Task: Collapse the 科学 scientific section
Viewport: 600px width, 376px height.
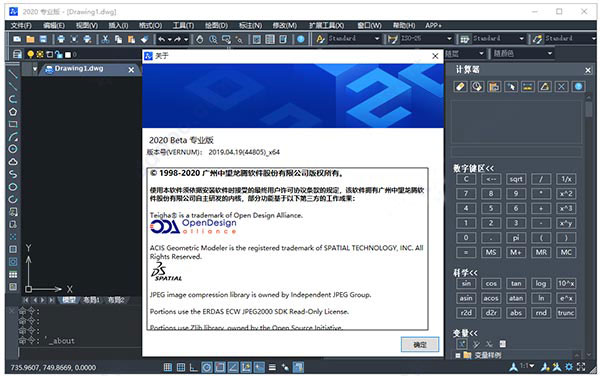Action: (x=465, y=273)
